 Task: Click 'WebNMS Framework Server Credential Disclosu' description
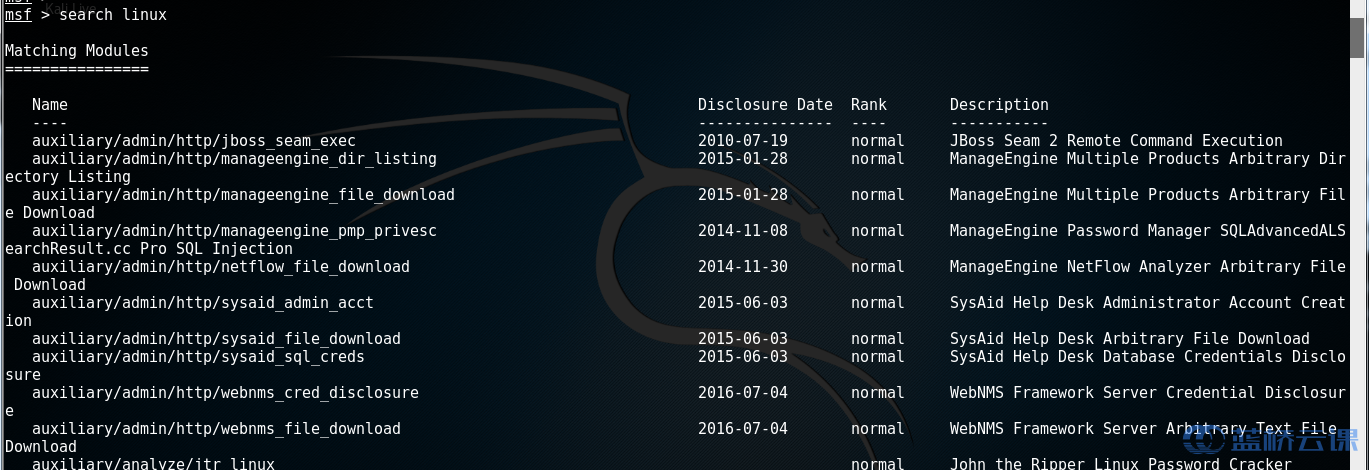1148,393
